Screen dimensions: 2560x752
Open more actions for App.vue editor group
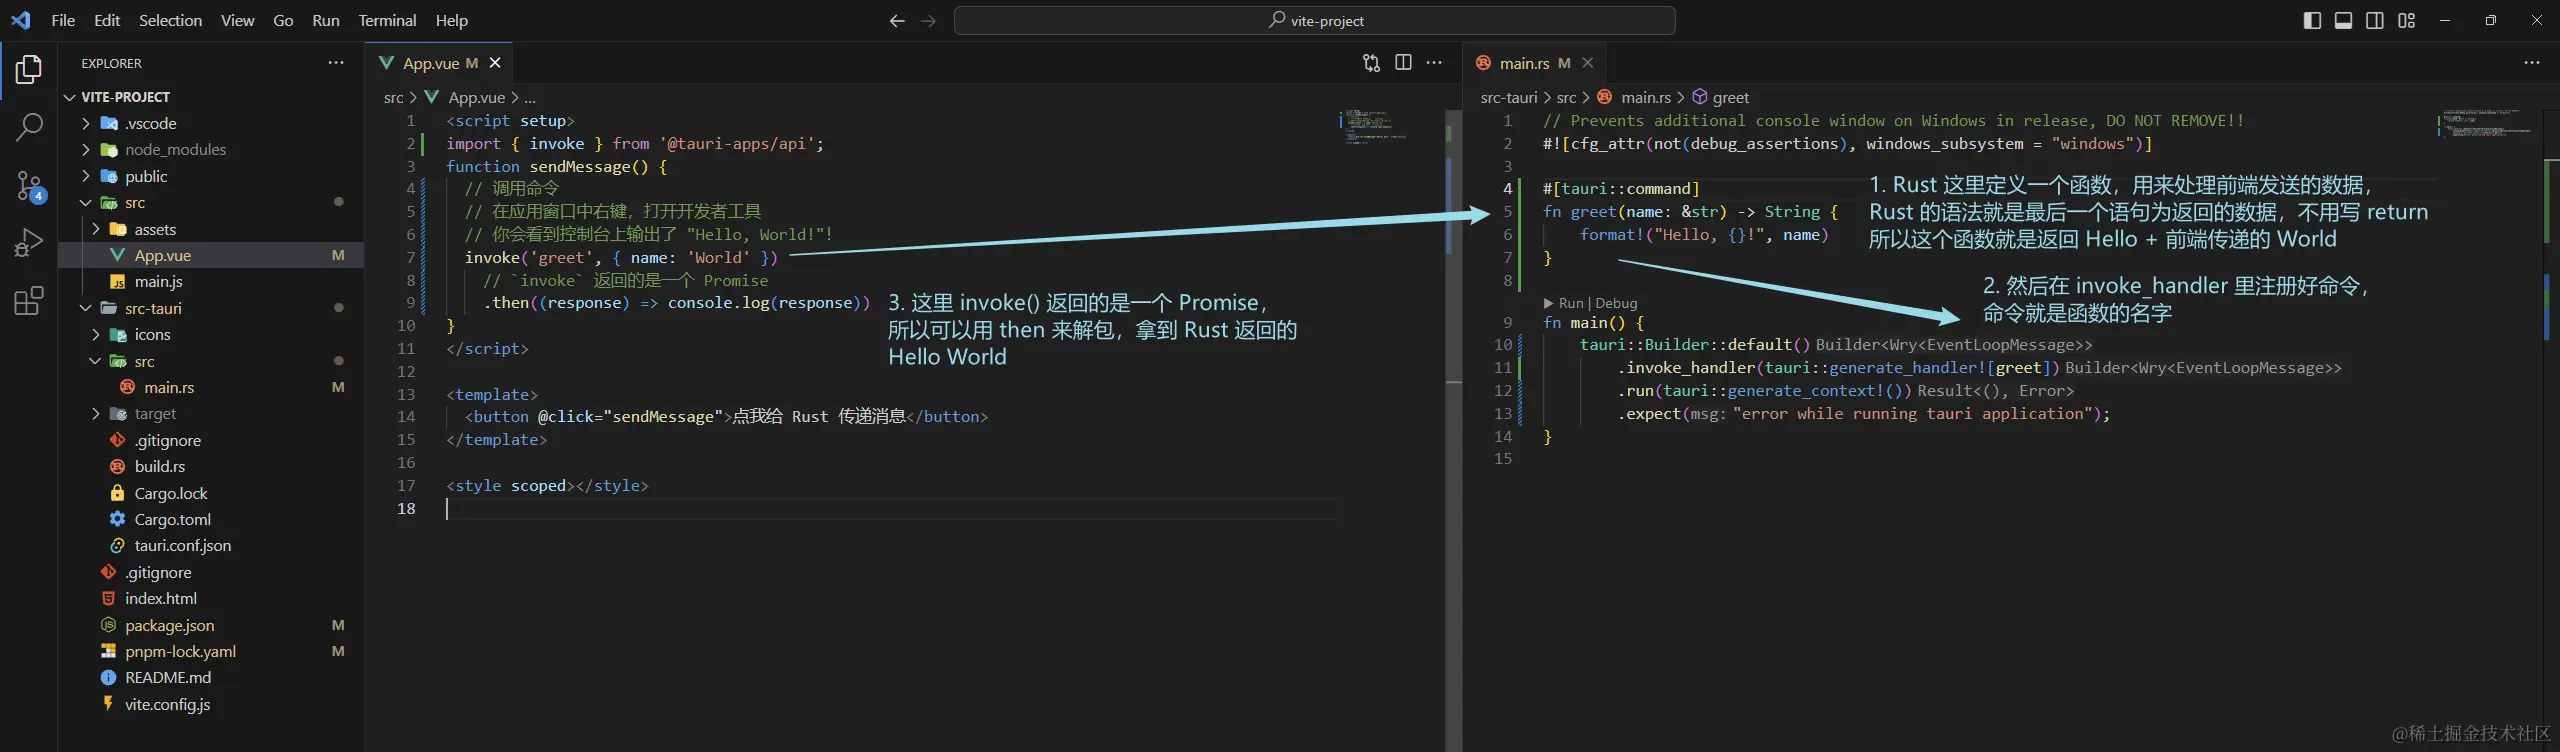1434,63
